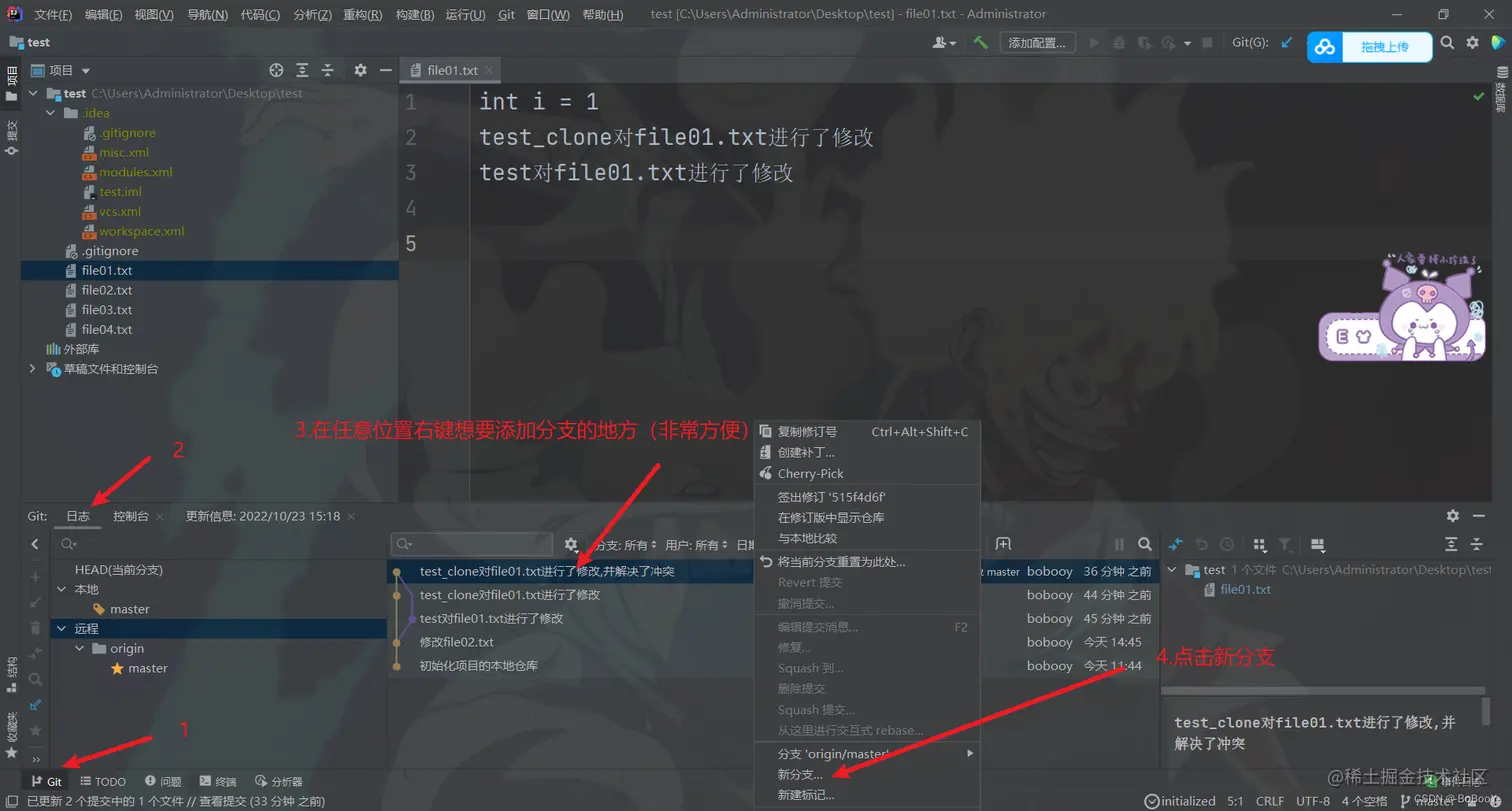Click the Build project hammer icon
The height and width of the screenshot is (811, 1512).
click(981, 43)
